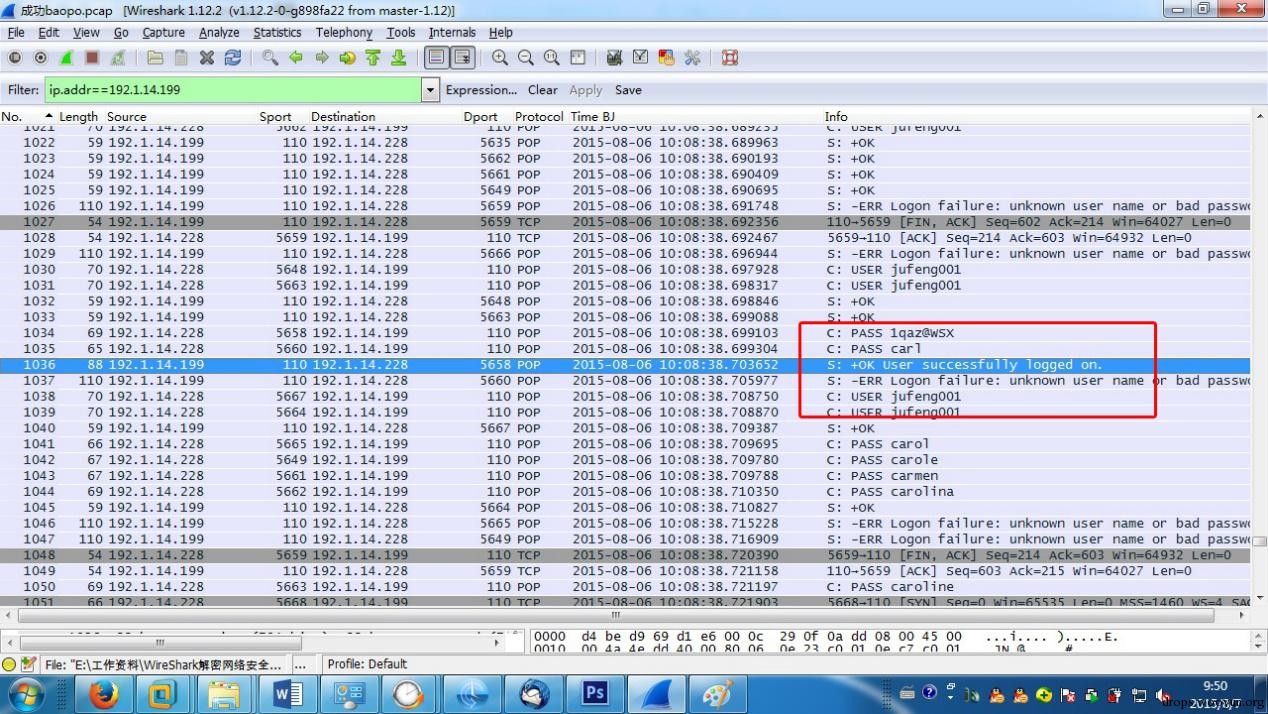Click the Help lifebuoy icon
This screenshot has width=1268, height=714.
(730, 58)
